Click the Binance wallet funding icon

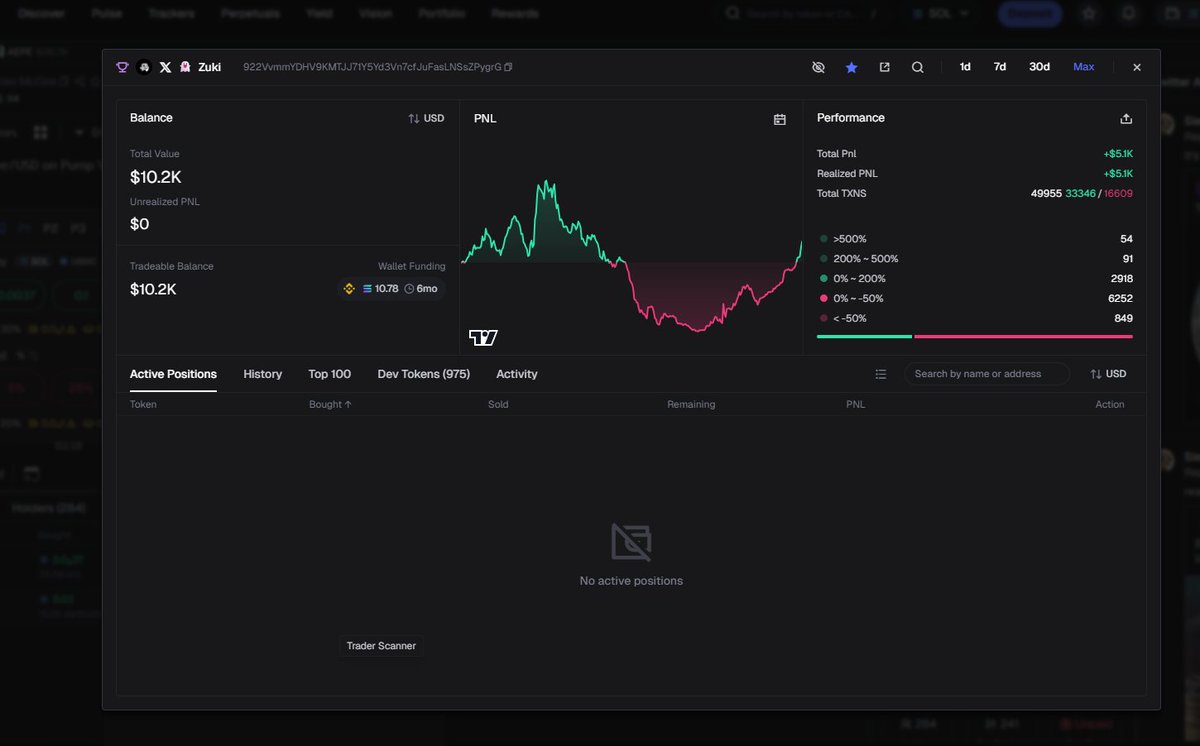click(x=349, y=288)
